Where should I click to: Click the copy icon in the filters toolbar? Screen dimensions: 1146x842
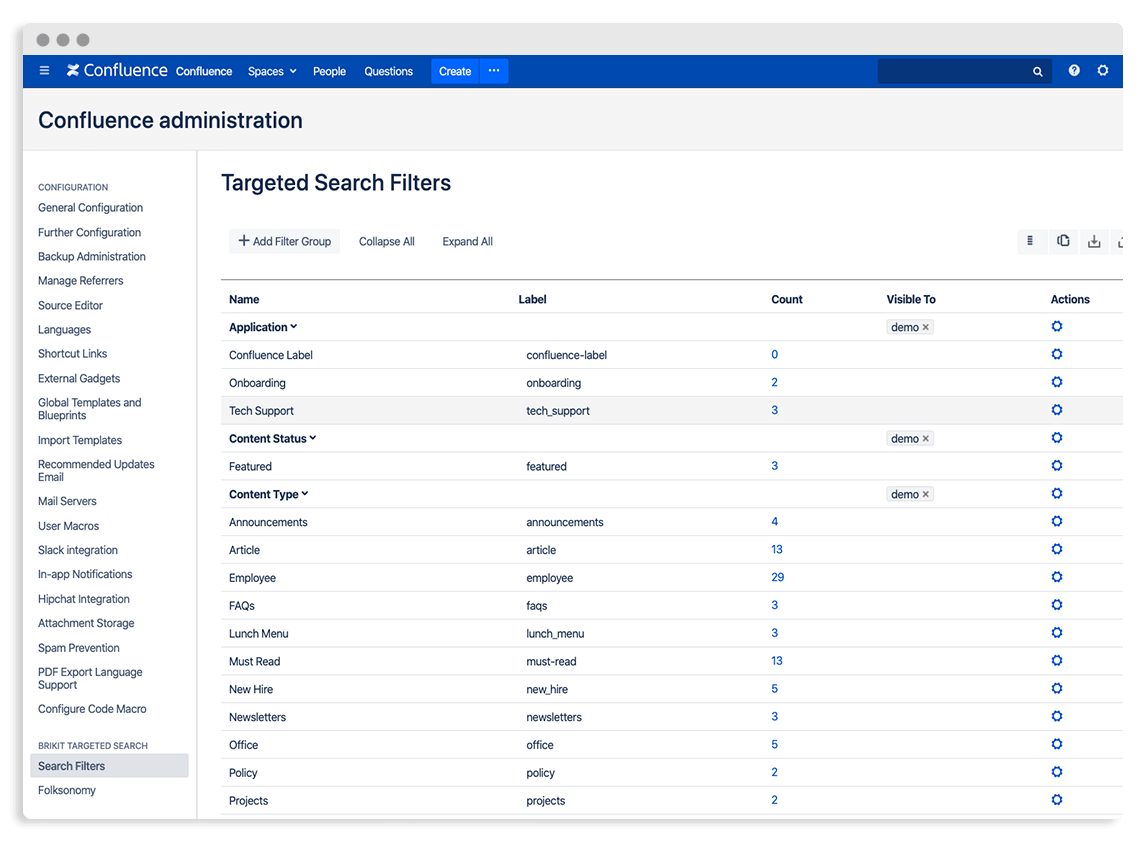(x=1063, y=241)
